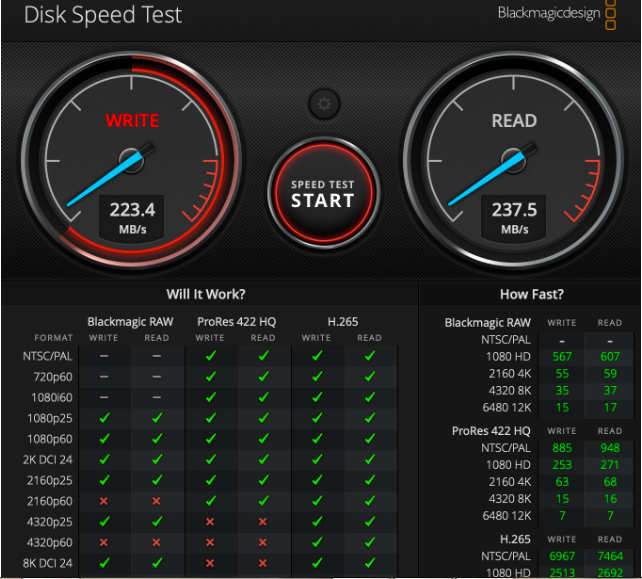Click Blackmagic RAW header in Will It Work

pyautogui.click(x=130, y=321)
